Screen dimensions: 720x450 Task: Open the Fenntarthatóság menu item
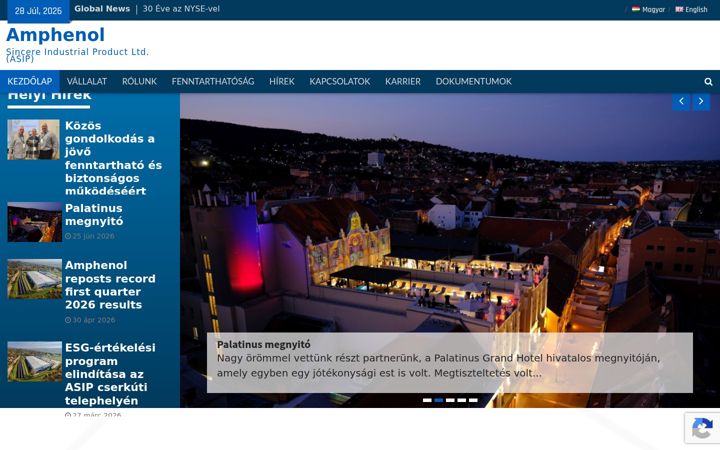point(213,81)
